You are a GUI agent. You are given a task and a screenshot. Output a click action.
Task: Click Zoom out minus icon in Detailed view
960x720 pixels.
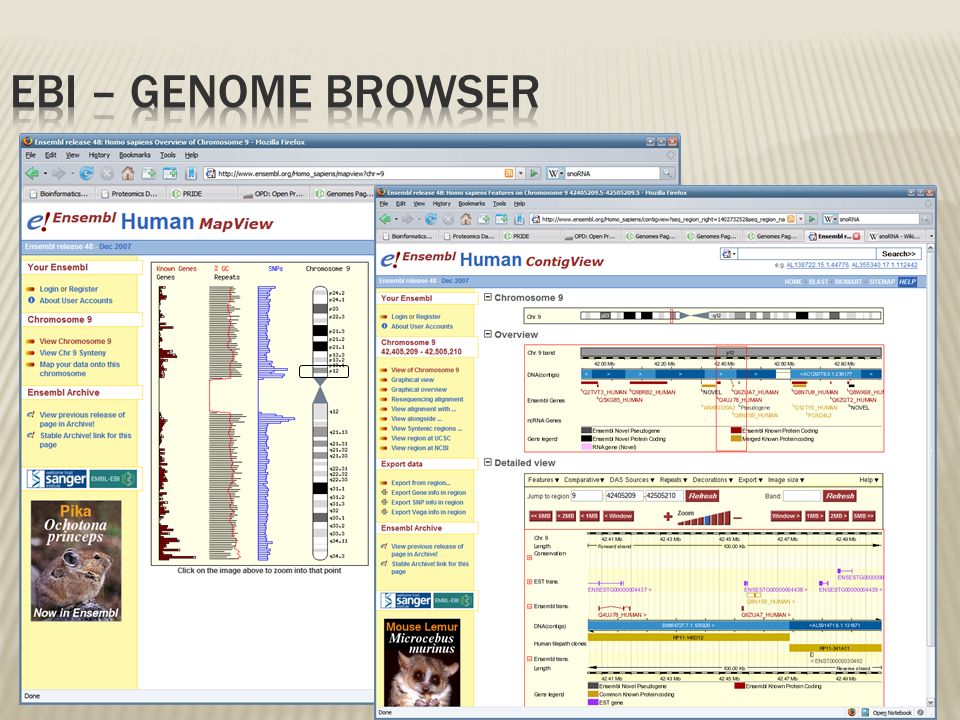[x=738, y=518]
